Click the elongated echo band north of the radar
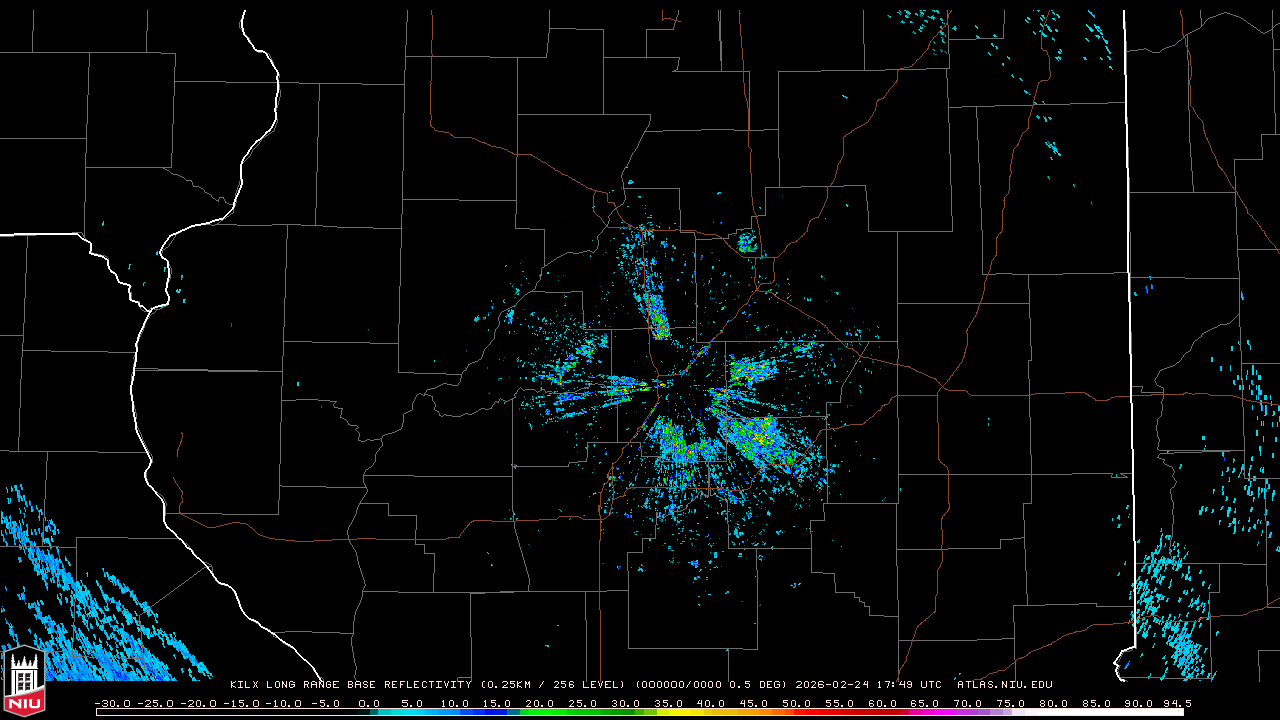 (657, 315)
